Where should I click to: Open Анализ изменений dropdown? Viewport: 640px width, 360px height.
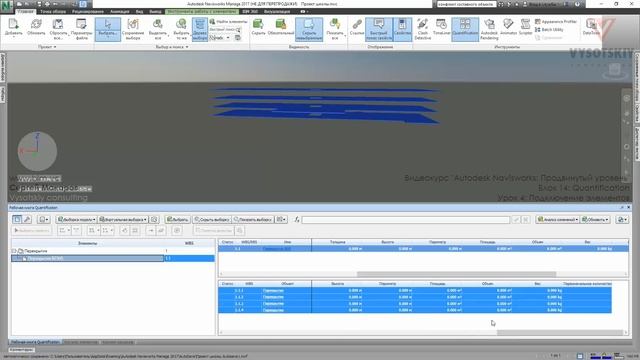point(558,220)
